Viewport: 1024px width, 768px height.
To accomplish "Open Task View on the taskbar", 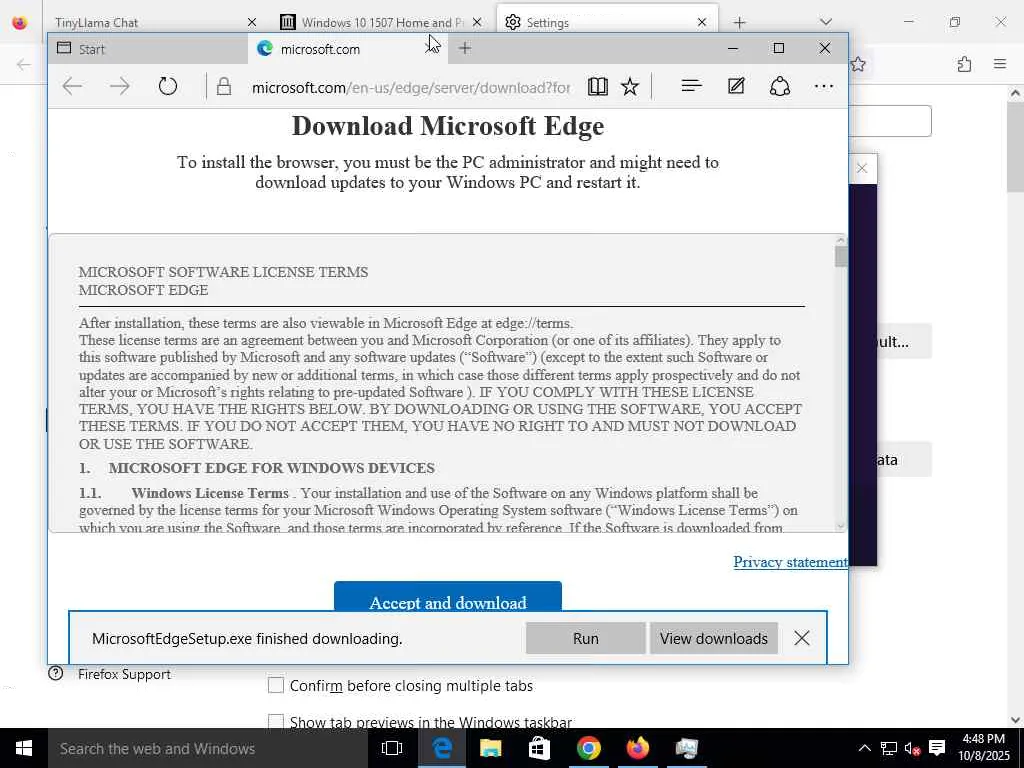I will (392, 748).
